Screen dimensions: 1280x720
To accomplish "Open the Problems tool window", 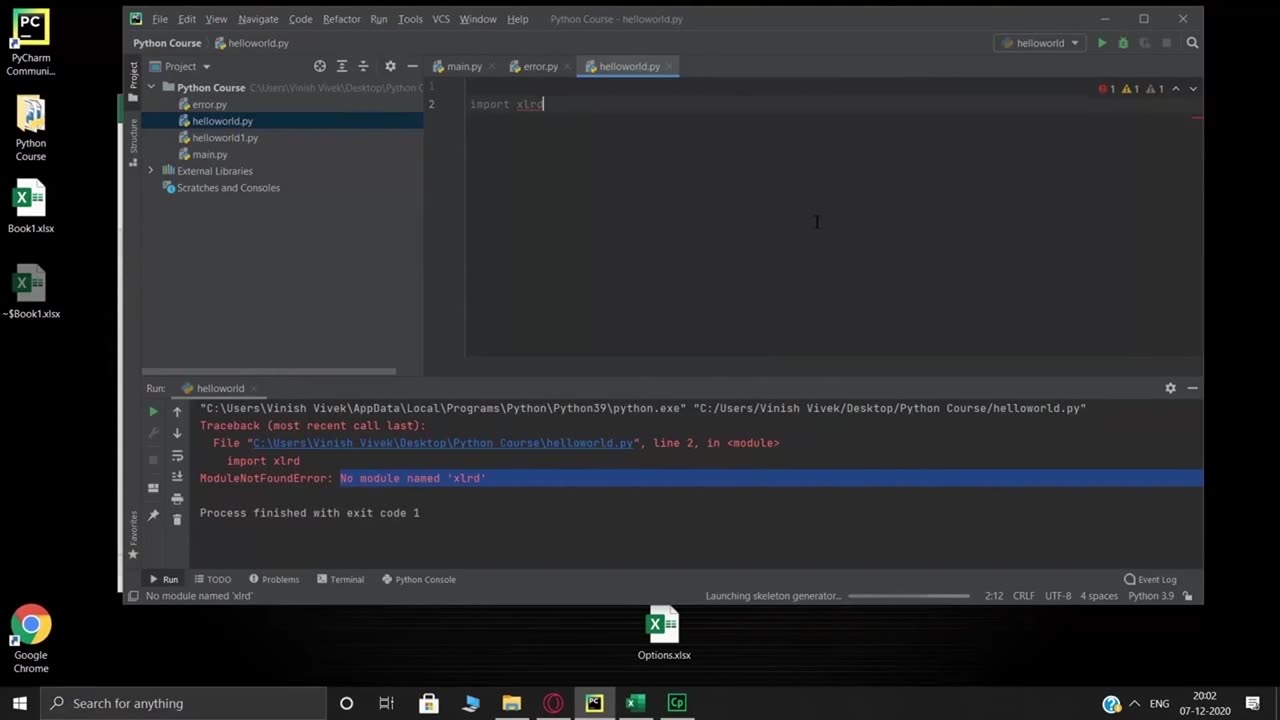I will pos(274,579).
